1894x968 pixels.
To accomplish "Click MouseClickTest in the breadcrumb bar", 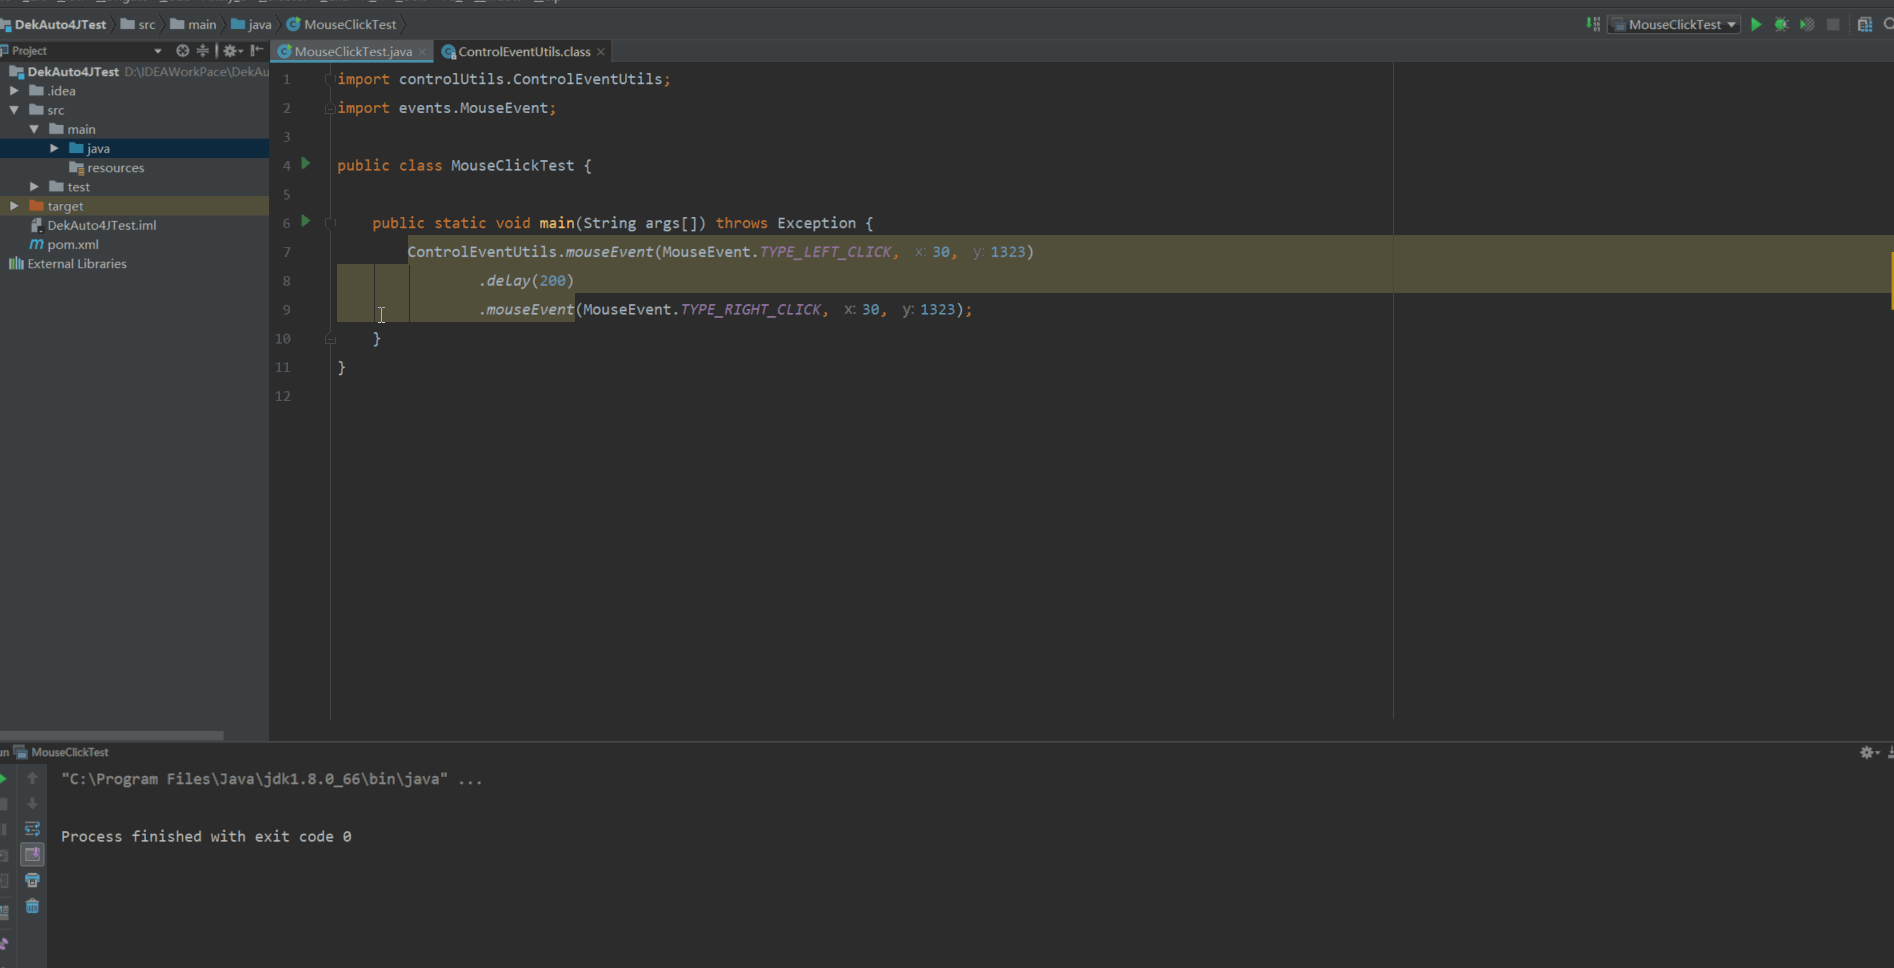I will (342, 24).
